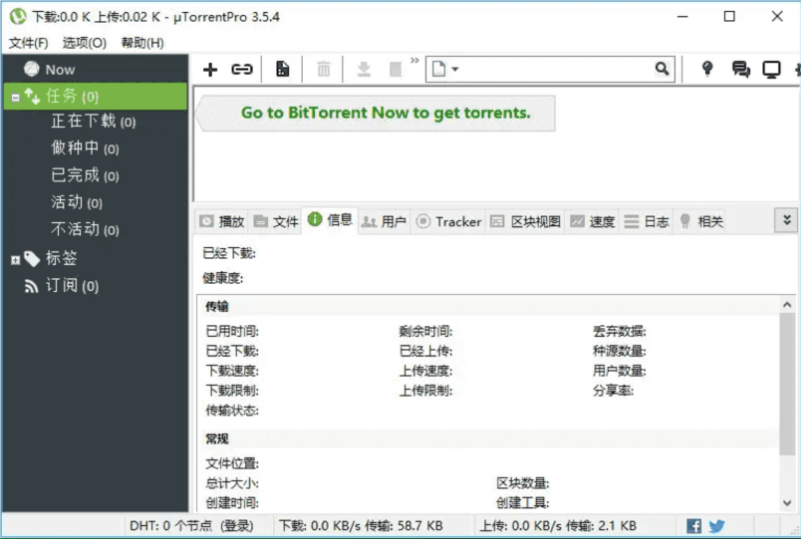The image size is (801, 539).
Task: Click the Facebook icon in status bar
Action: 694,526
